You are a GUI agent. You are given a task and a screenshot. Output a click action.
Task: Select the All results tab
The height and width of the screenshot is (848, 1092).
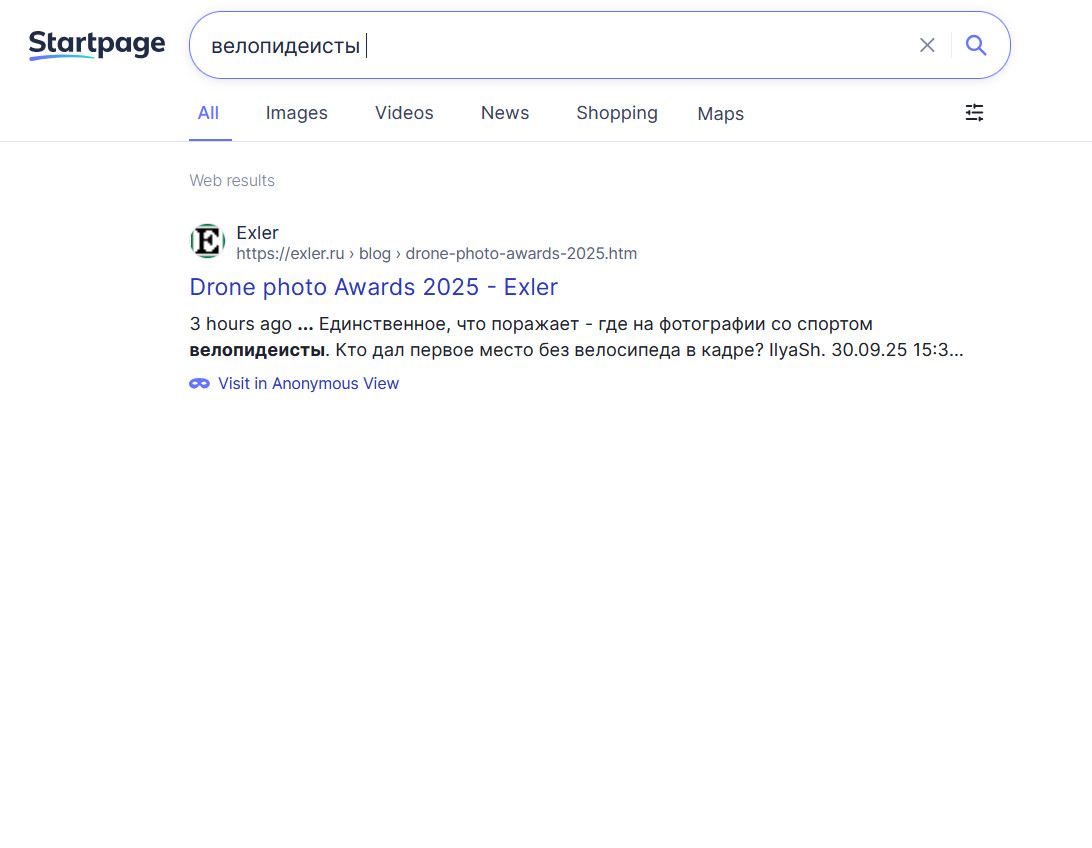(x=208, y=113)
